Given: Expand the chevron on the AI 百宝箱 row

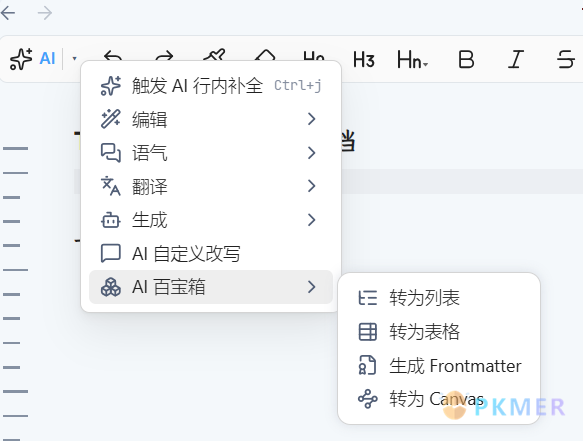Looking at the screenshot, I should pyautogui.click(x=312, y=287).
